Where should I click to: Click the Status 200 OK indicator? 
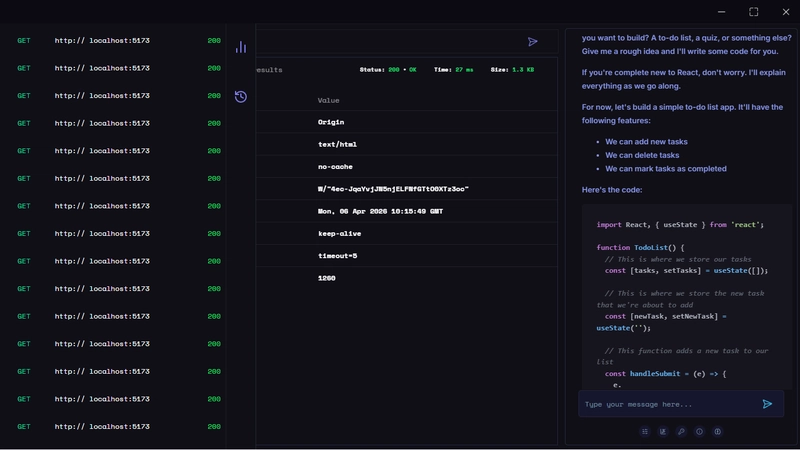[x=388, y=70]
